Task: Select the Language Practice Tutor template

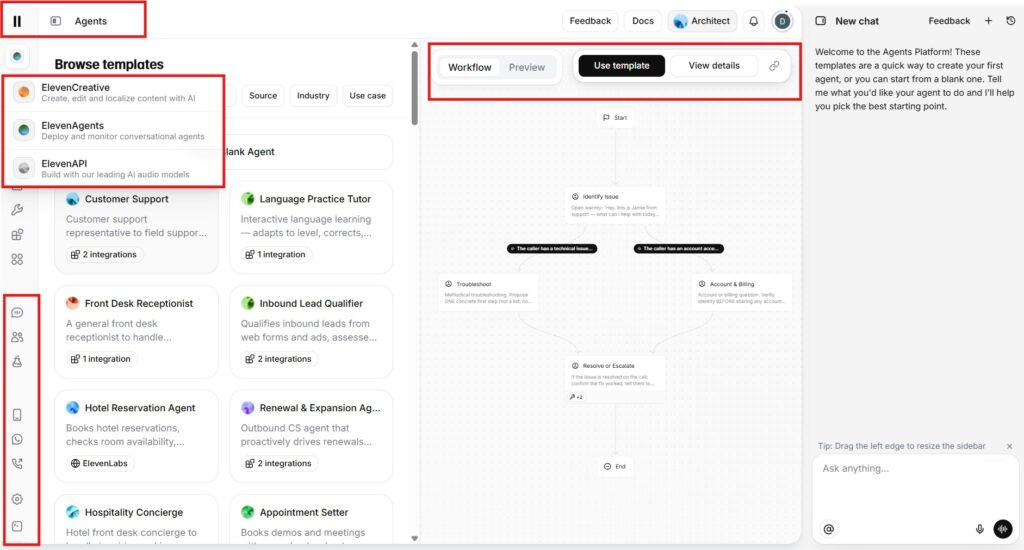Action: 311,227
